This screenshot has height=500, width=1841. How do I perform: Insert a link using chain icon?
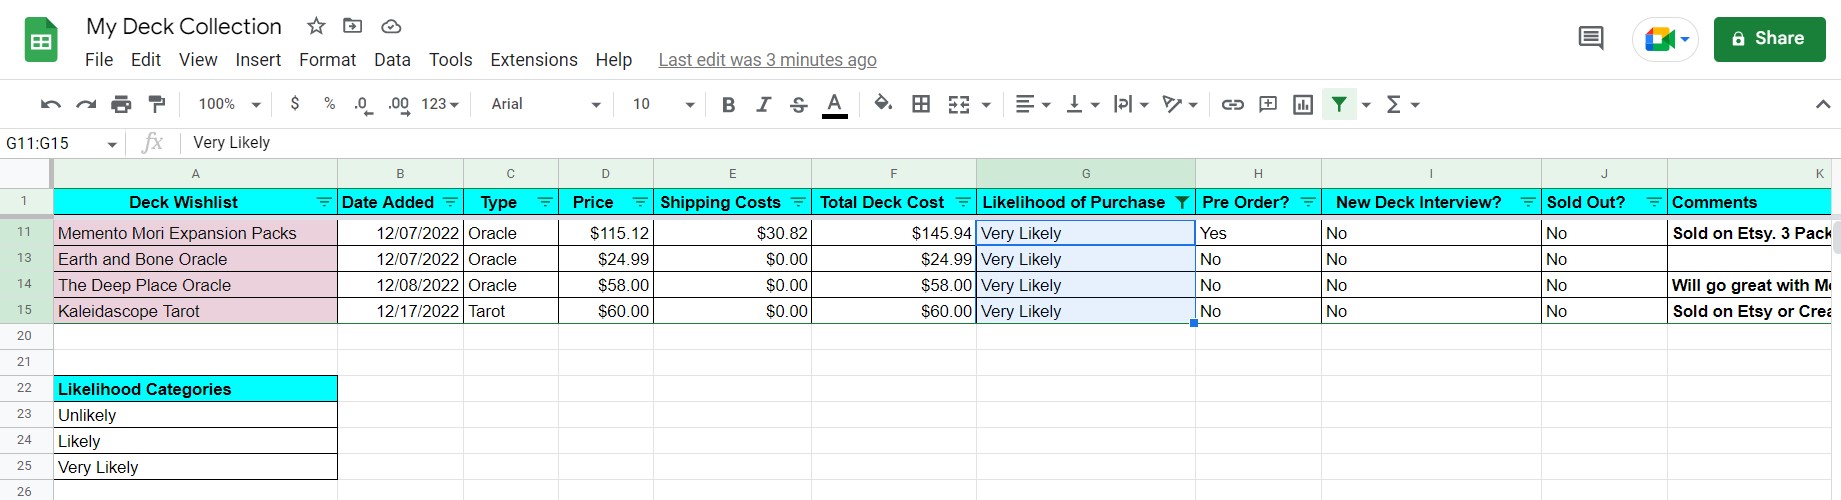[1232, 104]
